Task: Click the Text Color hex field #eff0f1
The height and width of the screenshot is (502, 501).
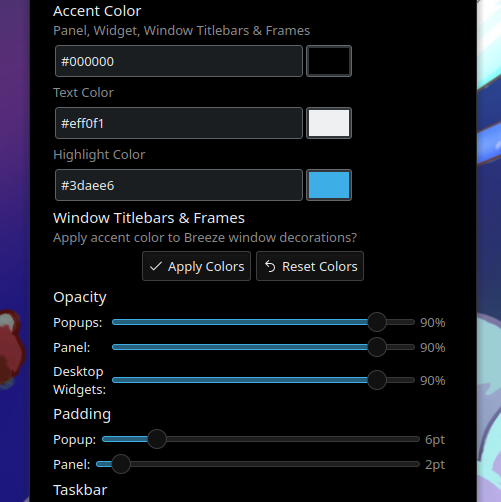Action: coord(179,123)
